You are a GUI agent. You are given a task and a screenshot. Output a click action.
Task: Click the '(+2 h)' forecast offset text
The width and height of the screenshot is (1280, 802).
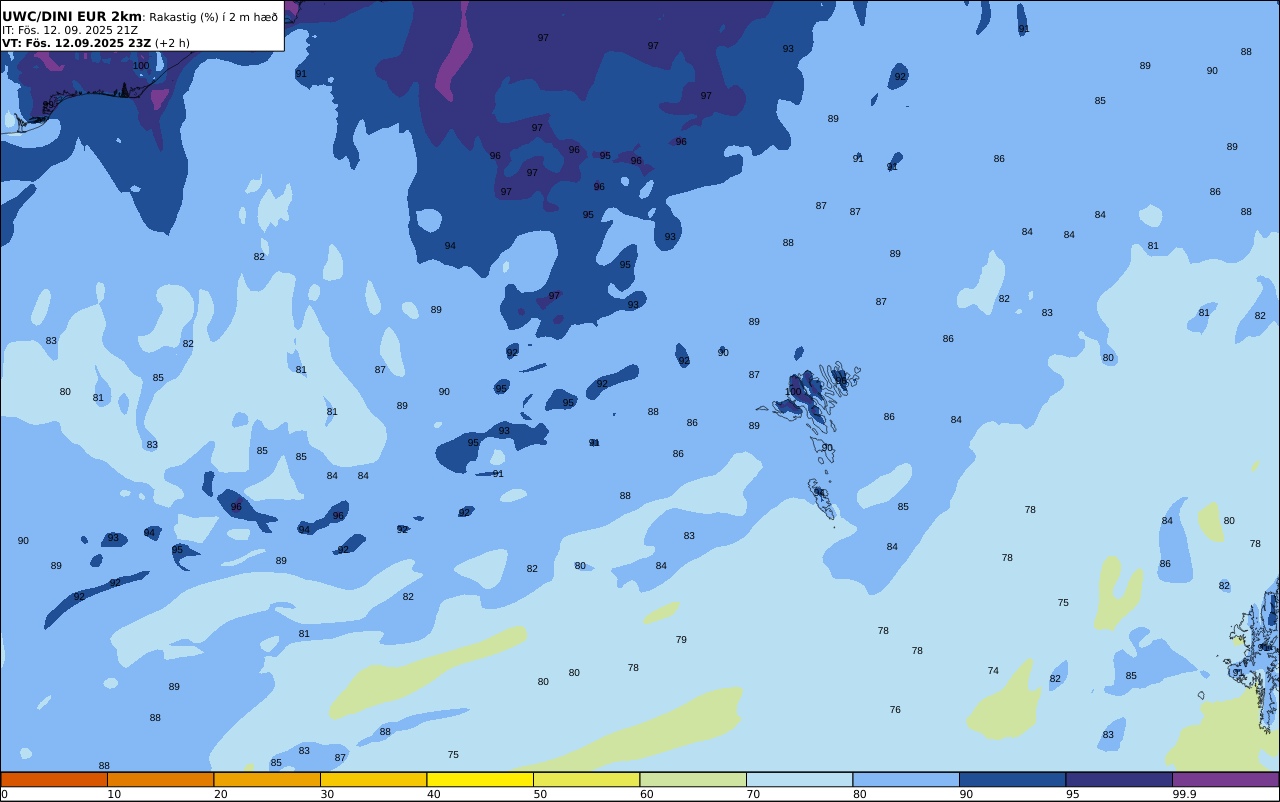172,43
